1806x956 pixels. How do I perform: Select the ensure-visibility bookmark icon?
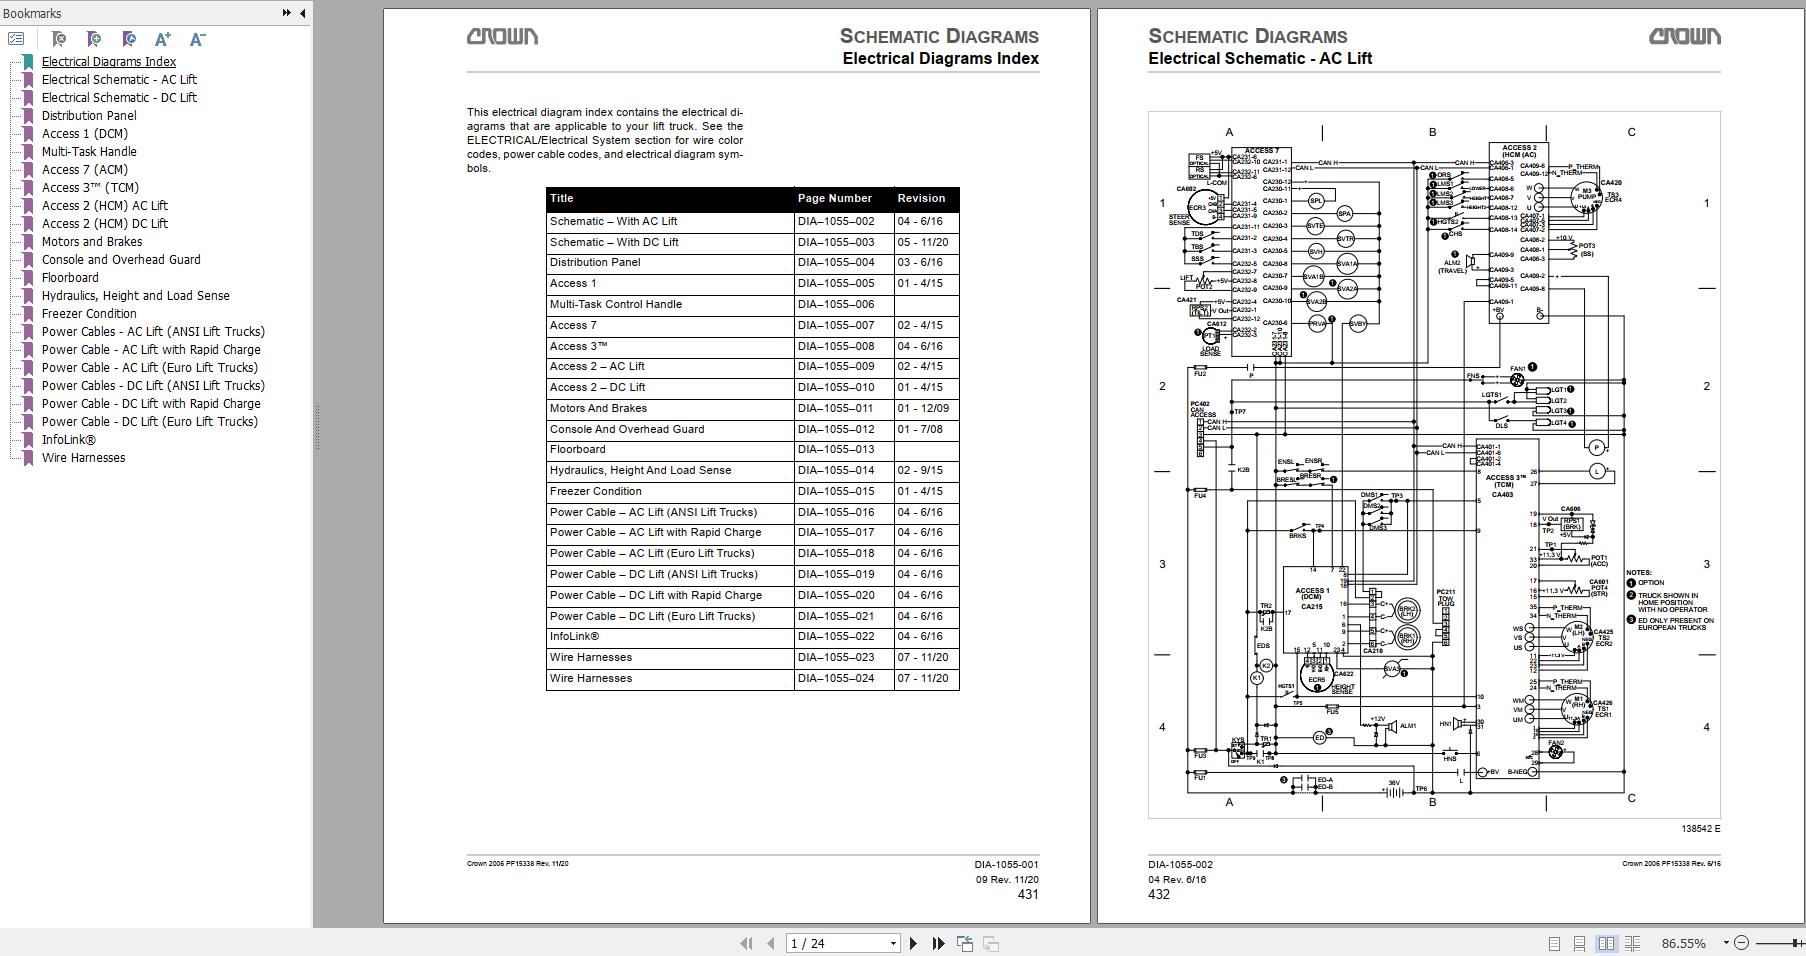pyautogui.click(x=128, y=39)
